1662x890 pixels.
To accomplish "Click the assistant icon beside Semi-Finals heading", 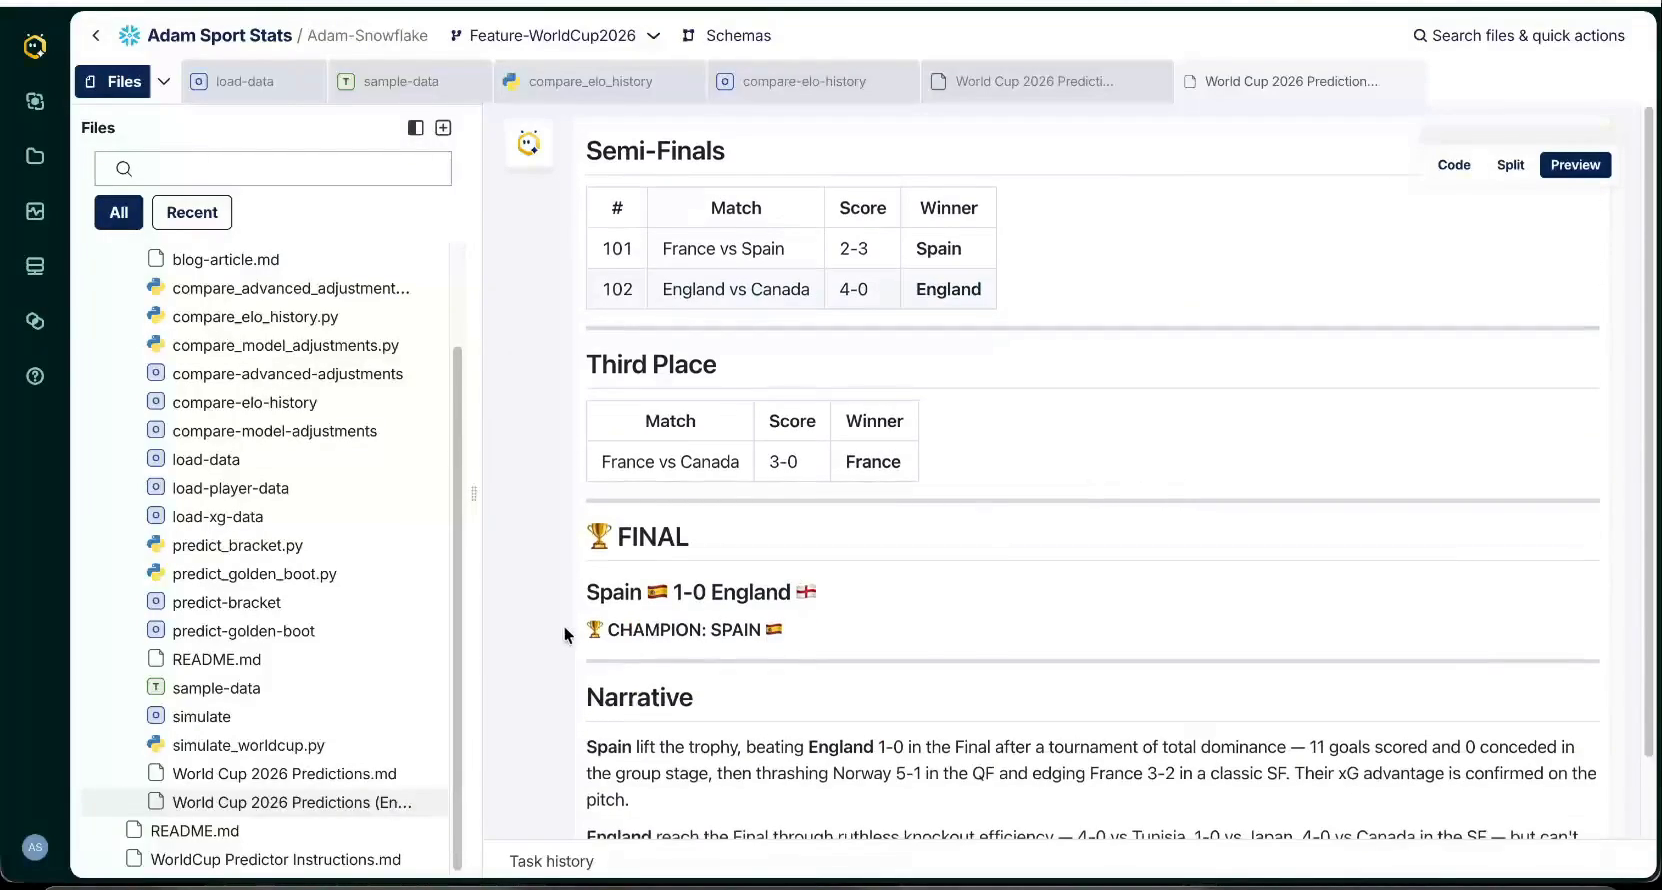I will pos(529,143).
